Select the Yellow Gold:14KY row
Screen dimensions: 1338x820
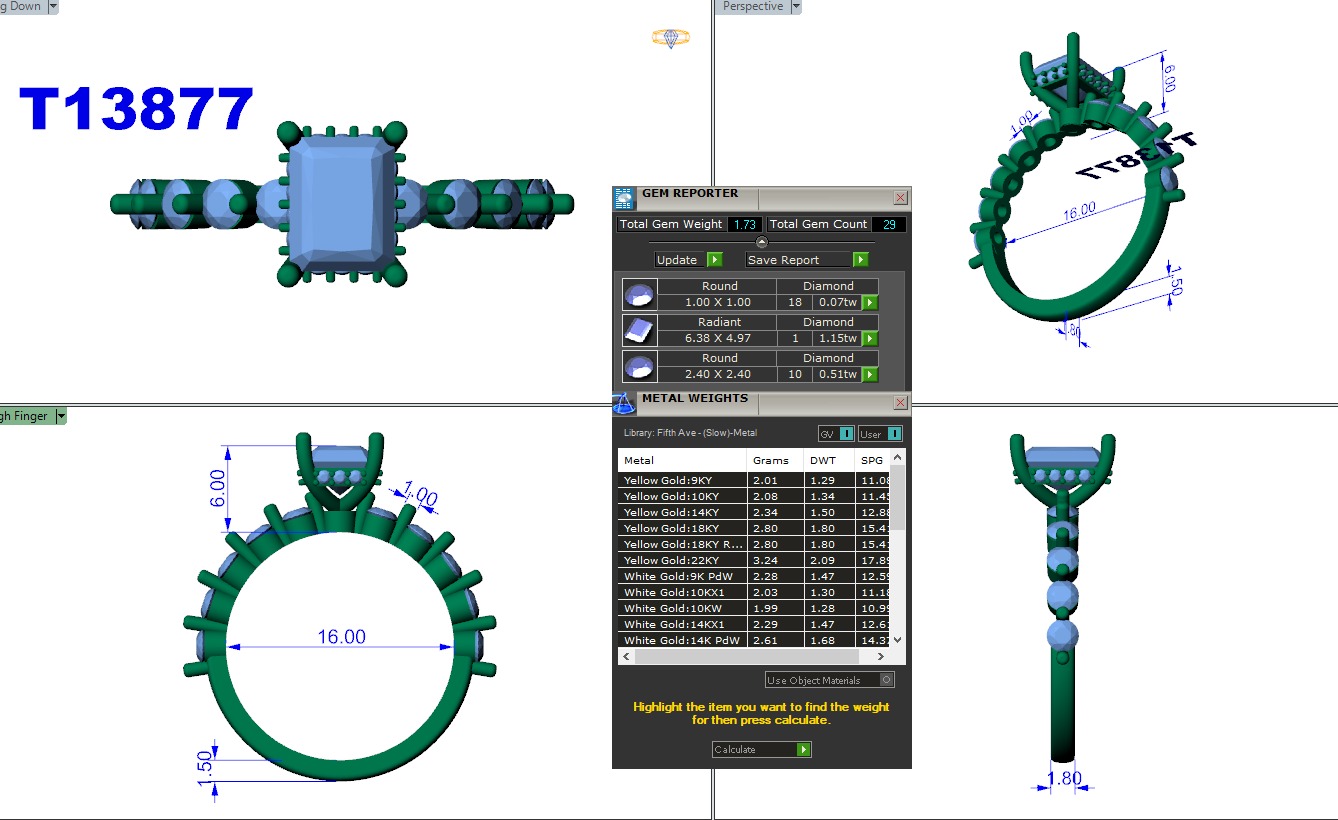[x=682, y=512]
